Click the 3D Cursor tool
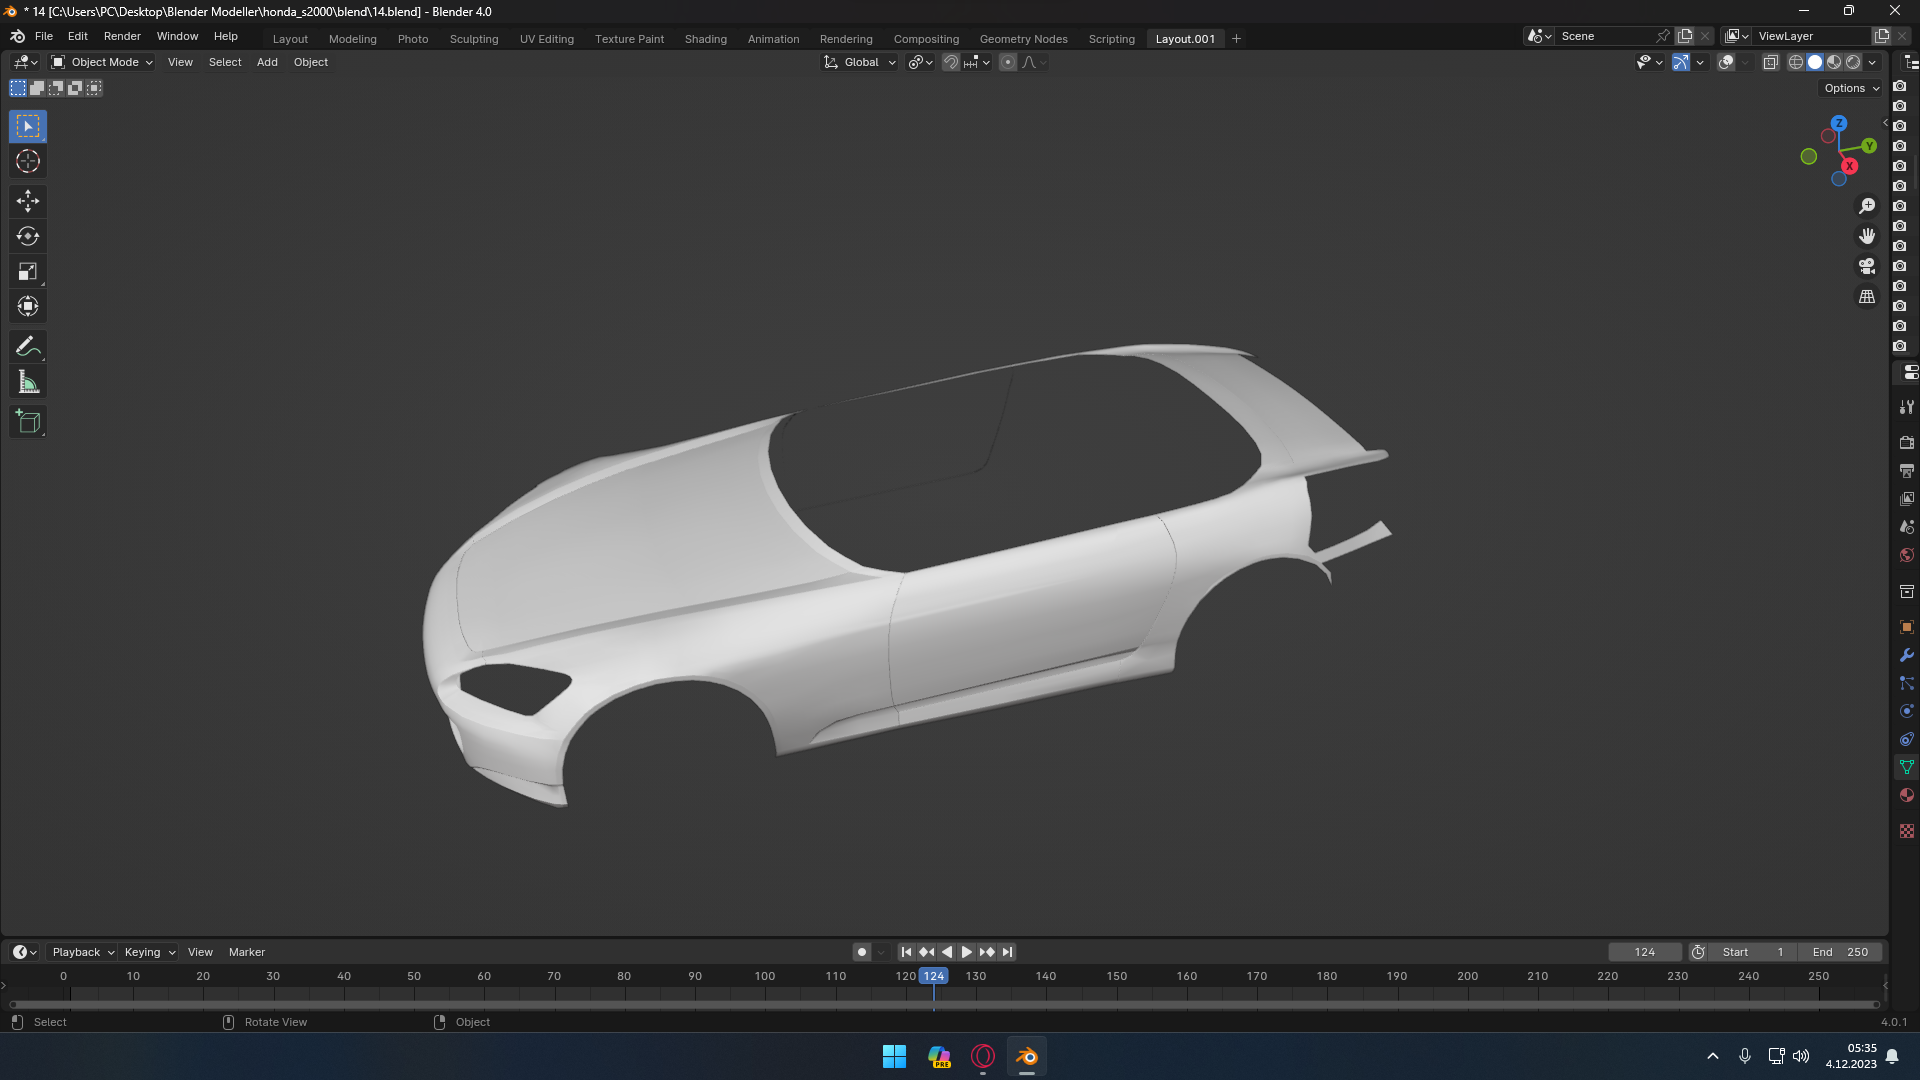 [28, 162]
